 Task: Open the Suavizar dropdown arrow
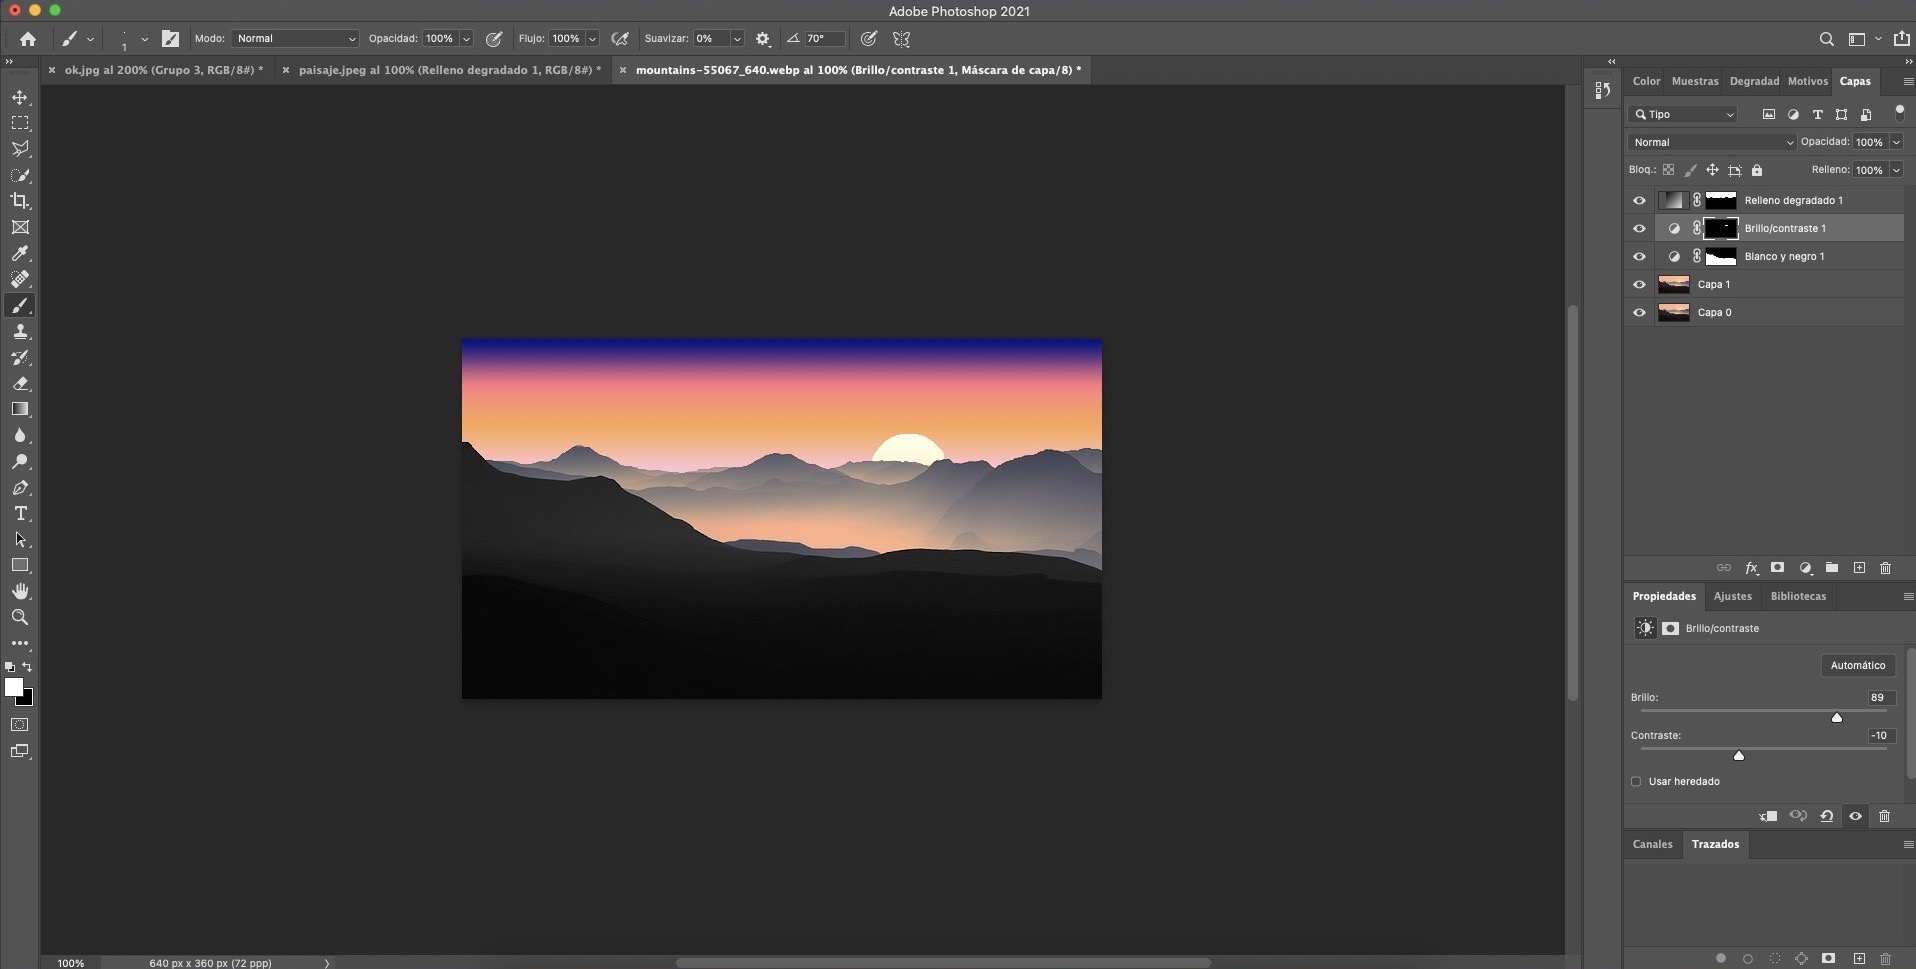tap(737, 39)
